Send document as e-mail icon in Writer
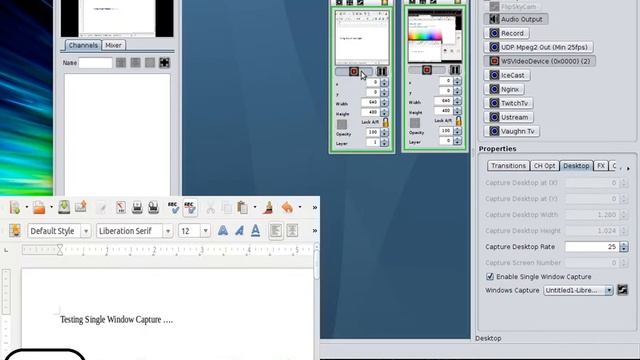 (x=81, y=207)
